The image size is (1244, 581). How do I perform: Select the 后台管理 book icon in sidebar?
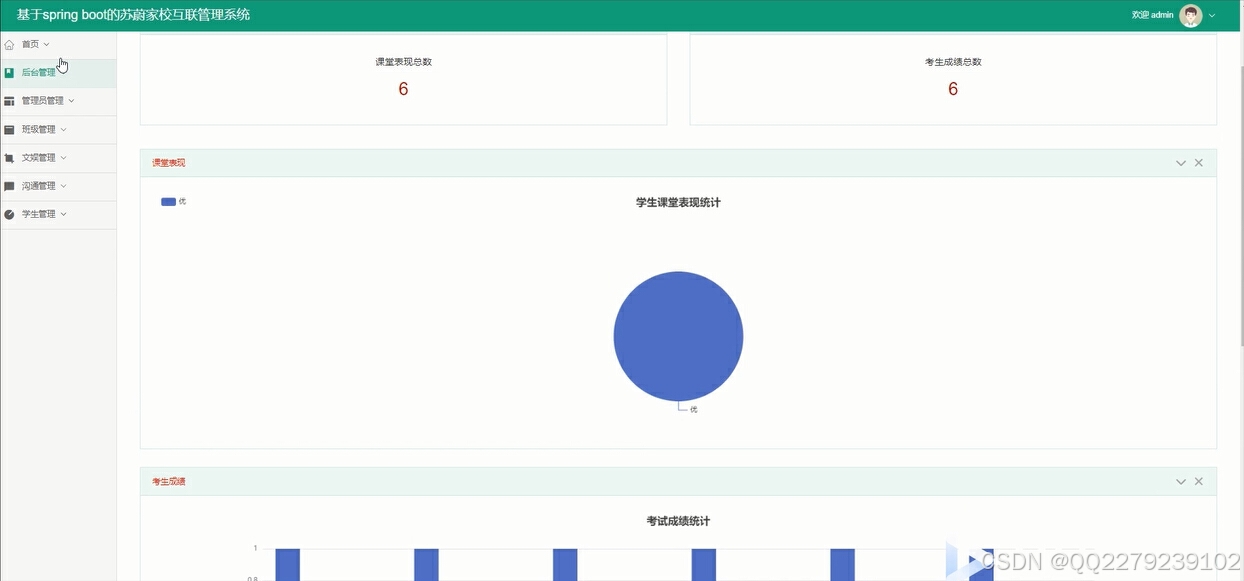pyautogui.click(x=11, y=71)
